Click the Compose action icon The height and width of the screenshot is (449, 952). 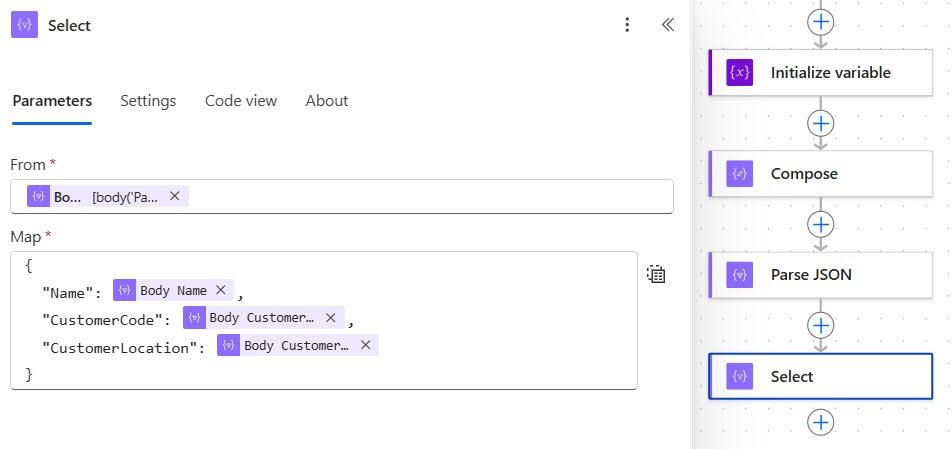[x=740, y=174]
